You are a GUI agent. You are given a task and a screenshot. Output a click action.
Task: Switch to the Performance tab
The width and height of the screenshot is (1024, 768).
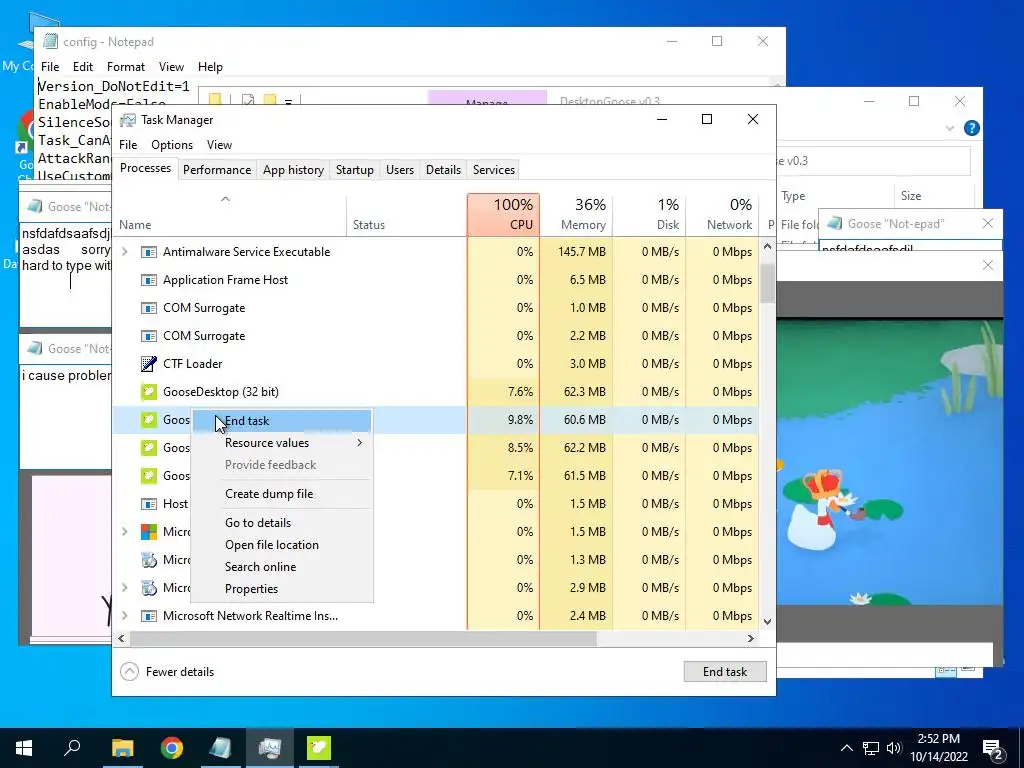pos(217,170)
